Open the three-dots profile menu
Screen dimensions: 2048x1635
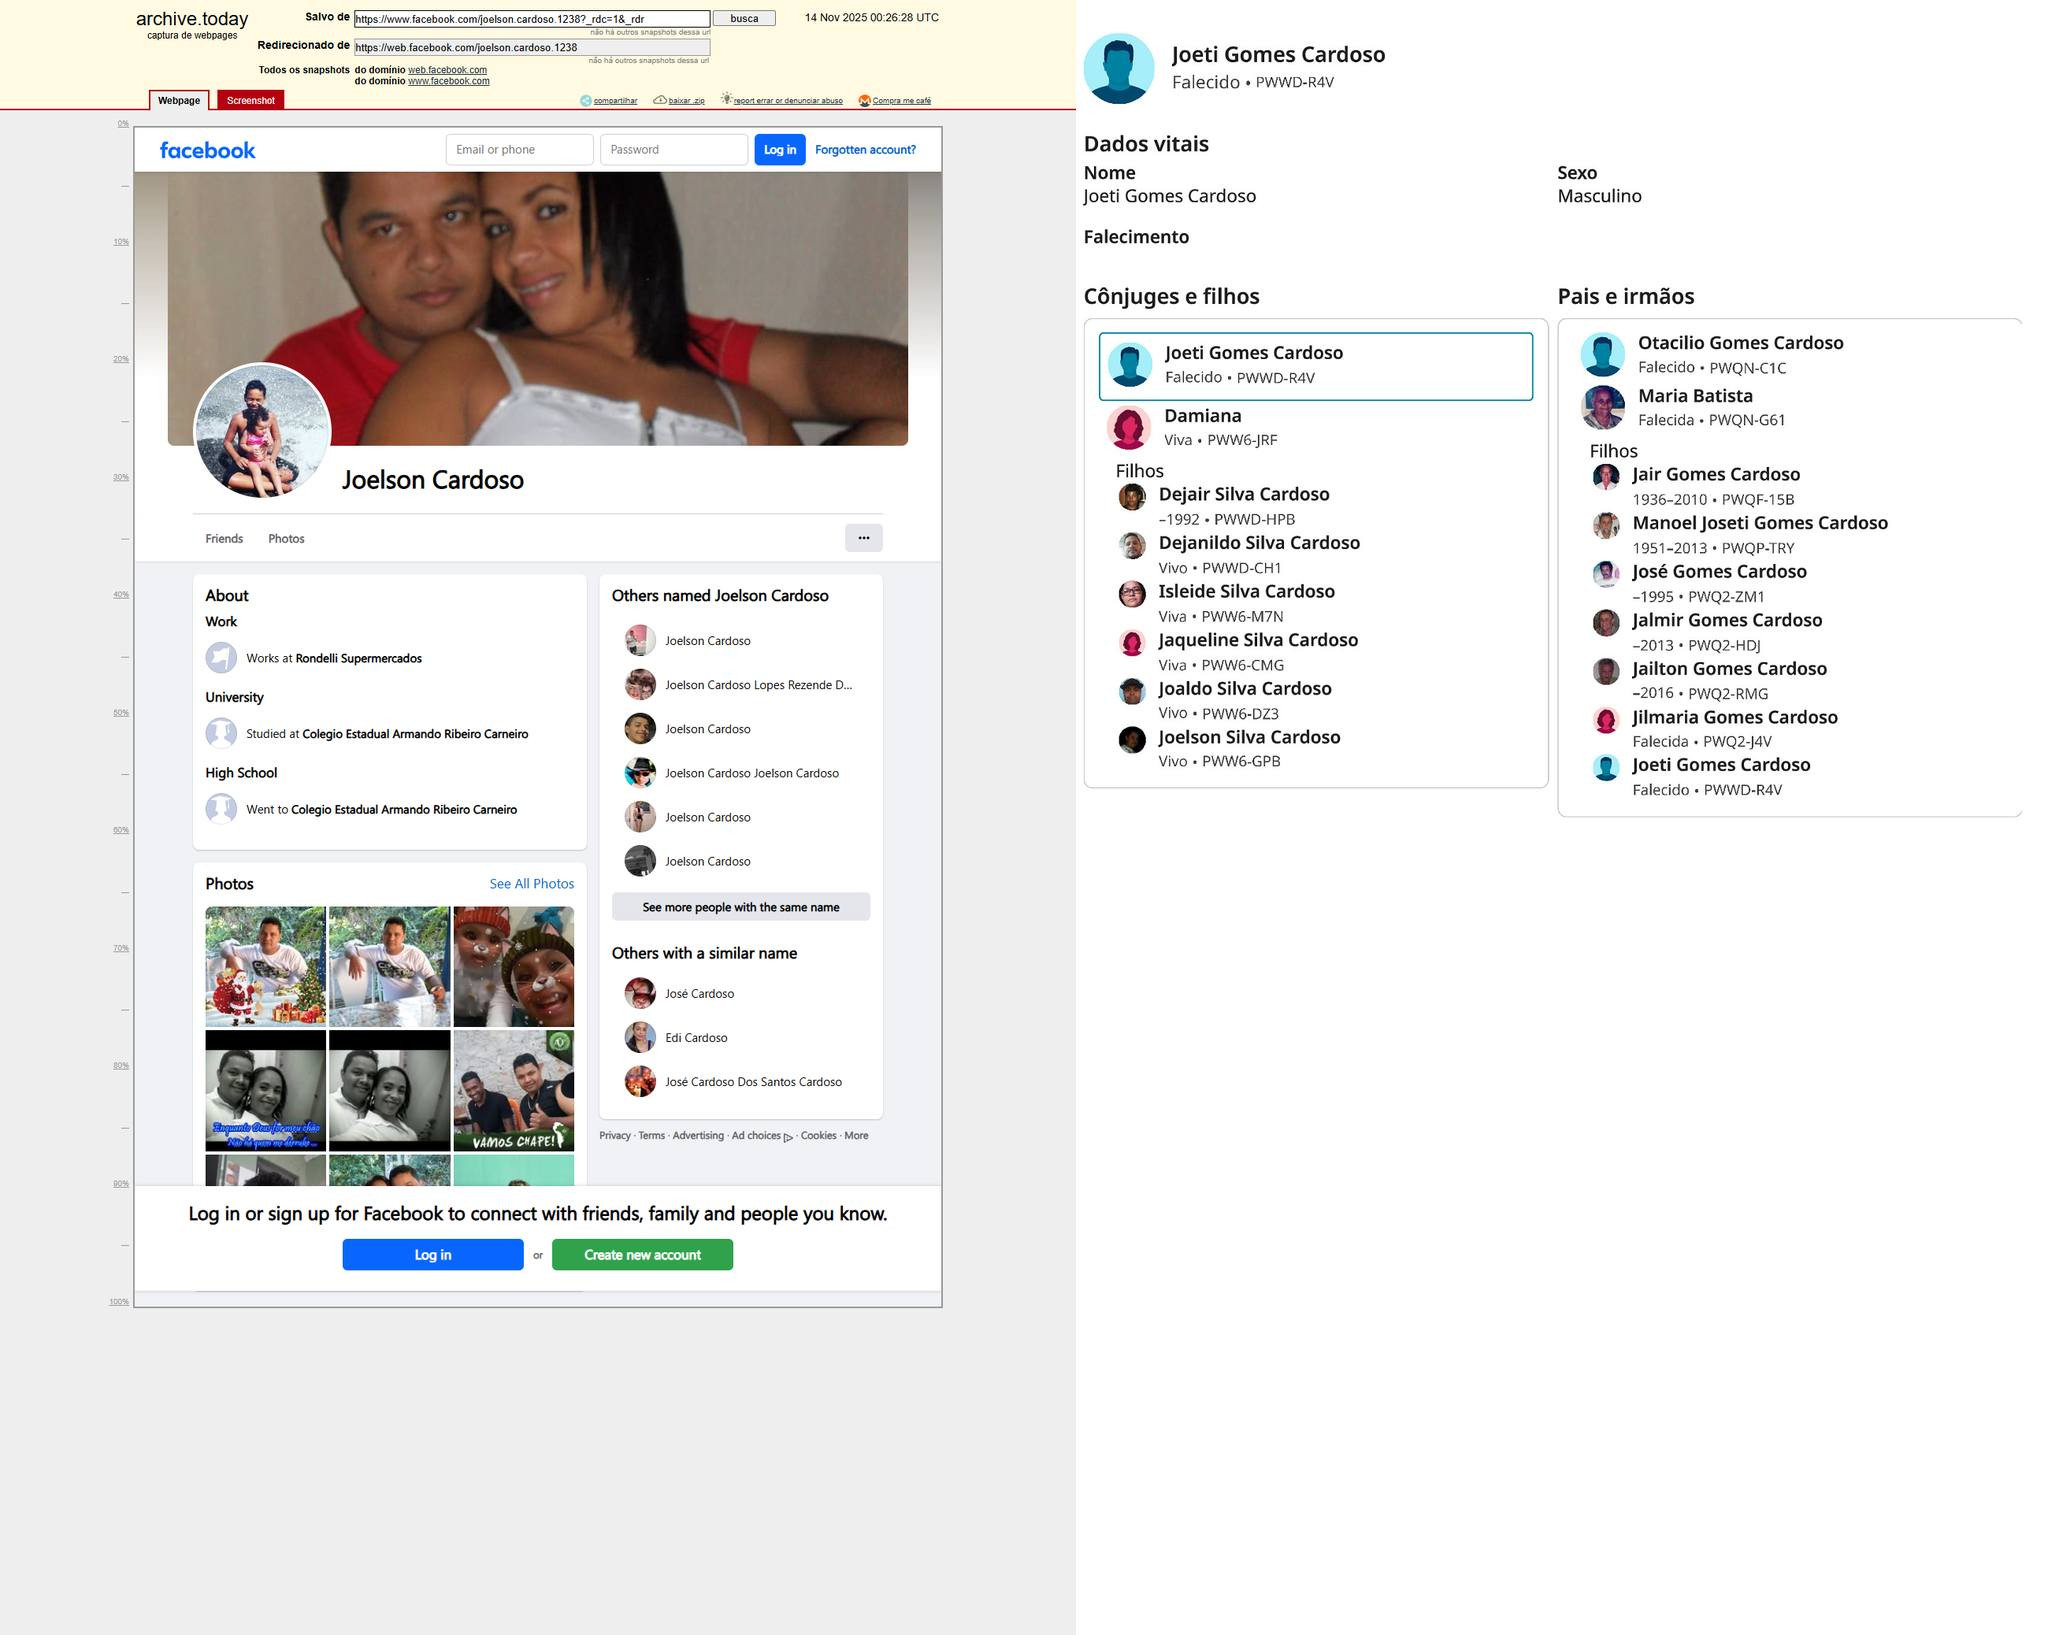[864, 538]
